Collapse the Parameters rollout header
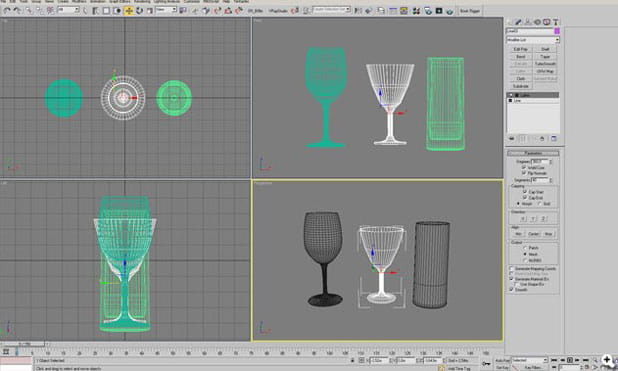This screenshot has height=371, width=618. click(533, 153)
